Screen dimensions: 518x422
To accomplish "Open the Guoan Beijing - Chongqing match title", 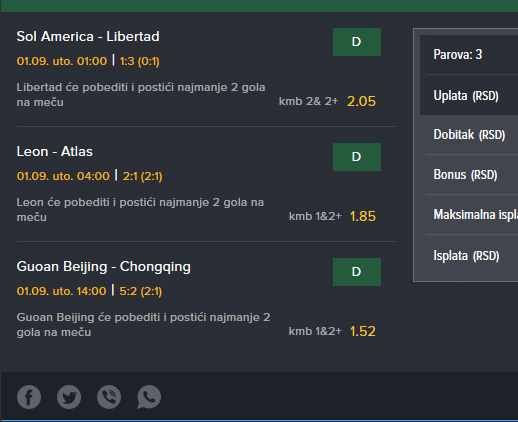I will pos(104,267).
